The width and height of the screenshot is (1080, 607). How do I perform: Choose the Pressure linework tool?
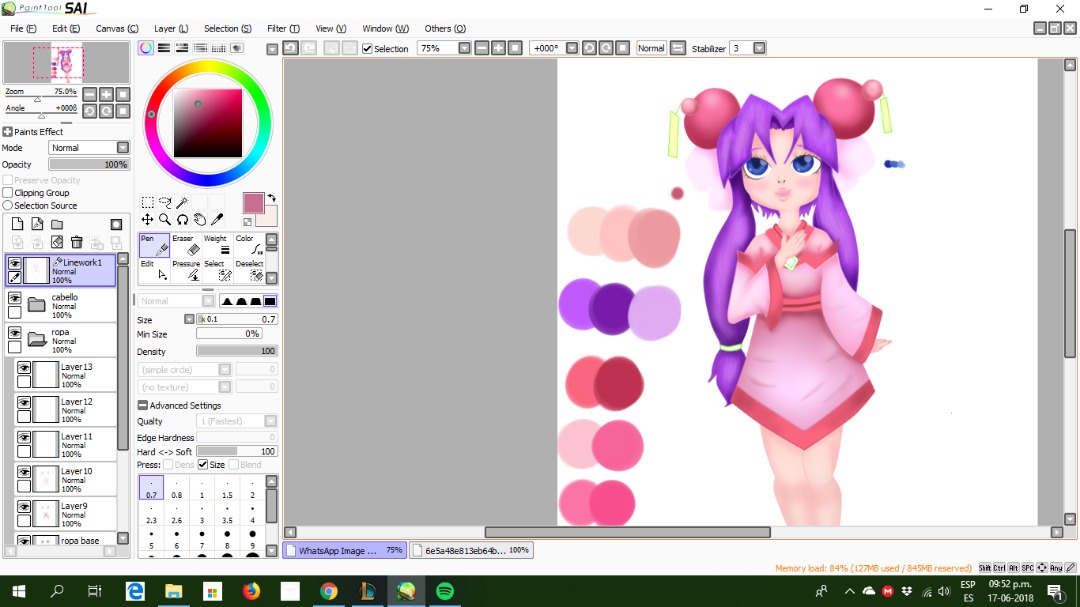[186, 271]
